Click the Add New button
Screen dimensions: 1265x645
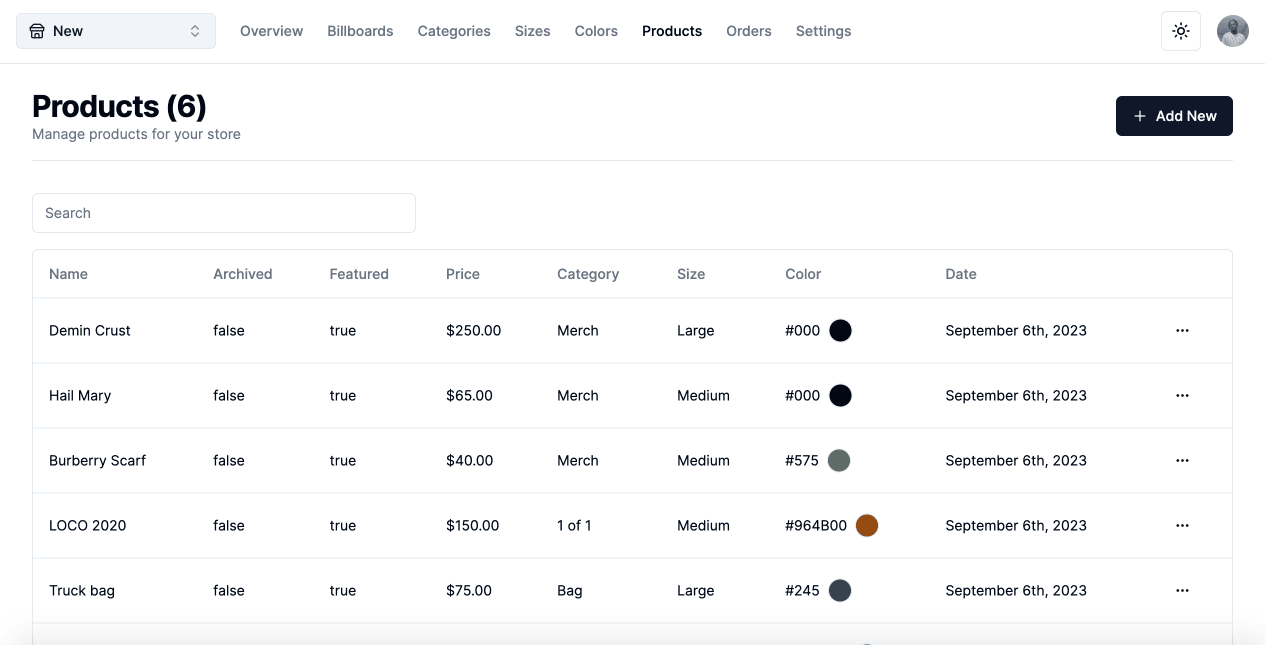tap(1174, 116)
